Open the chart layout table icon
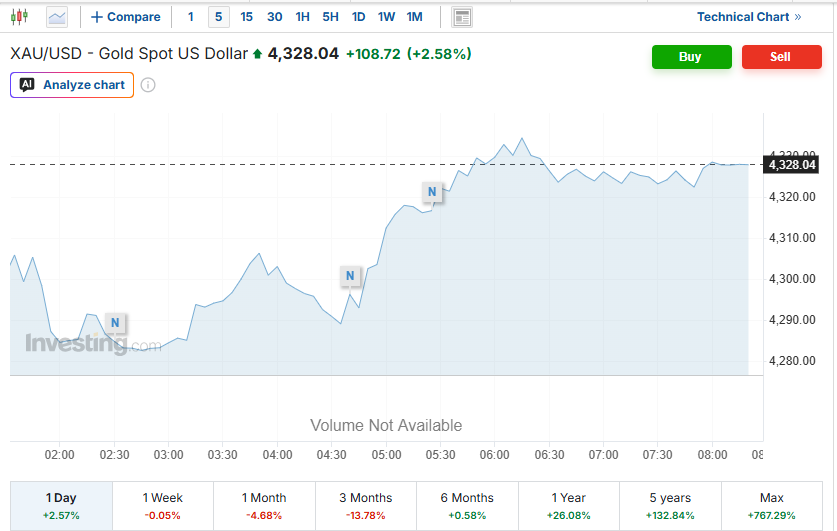Viewport: 837px width, 531px height. coord(462,17)
